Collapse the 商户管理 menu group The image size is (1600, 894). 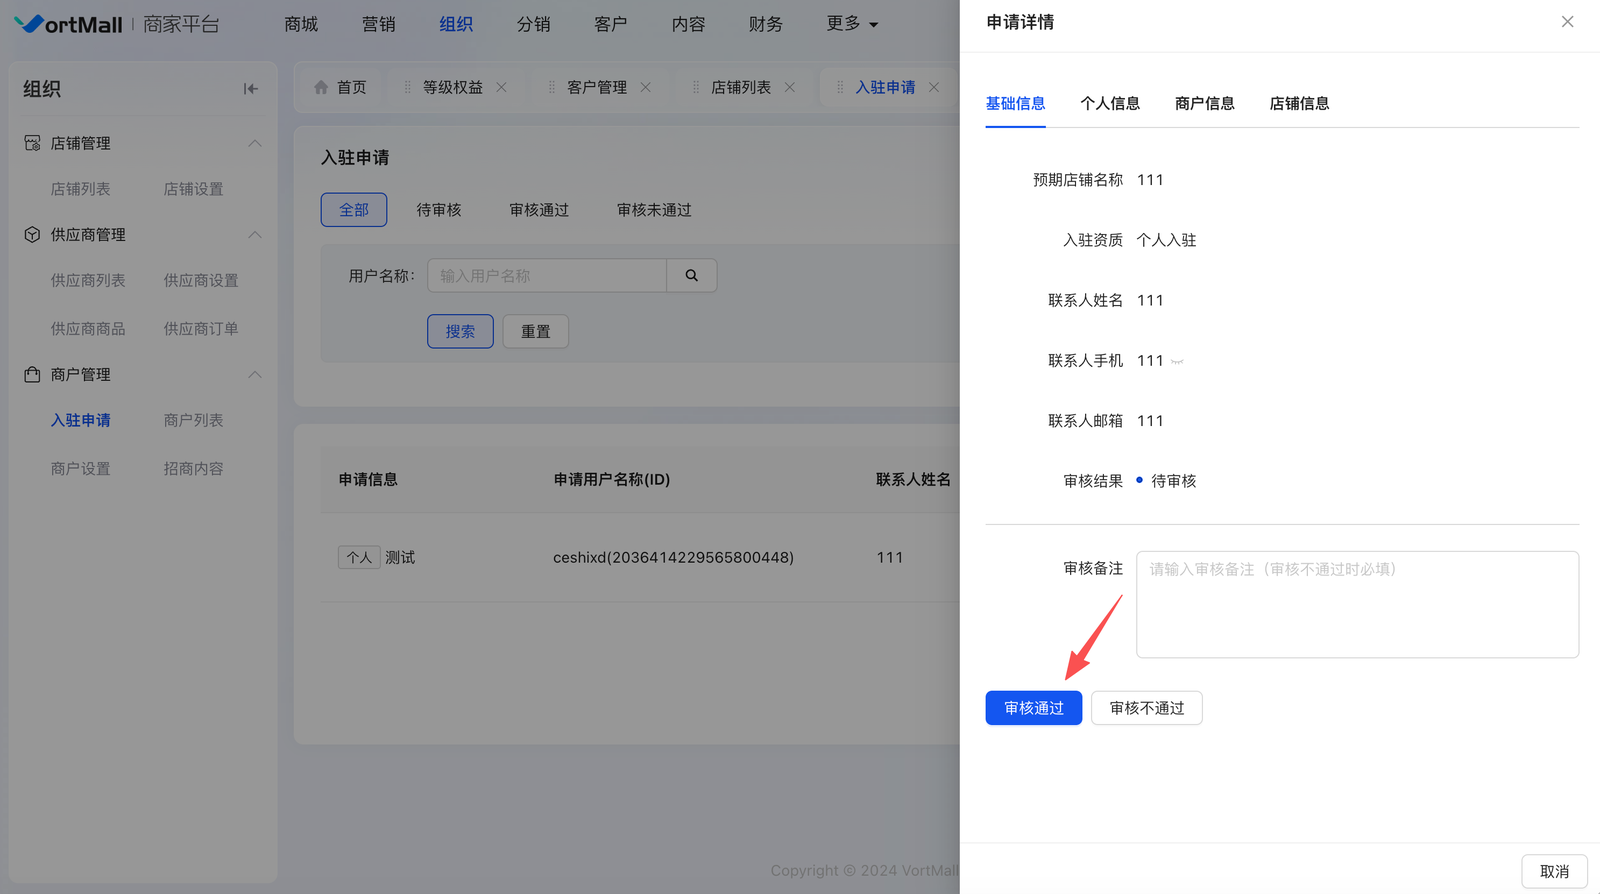[x=254, y=375]
